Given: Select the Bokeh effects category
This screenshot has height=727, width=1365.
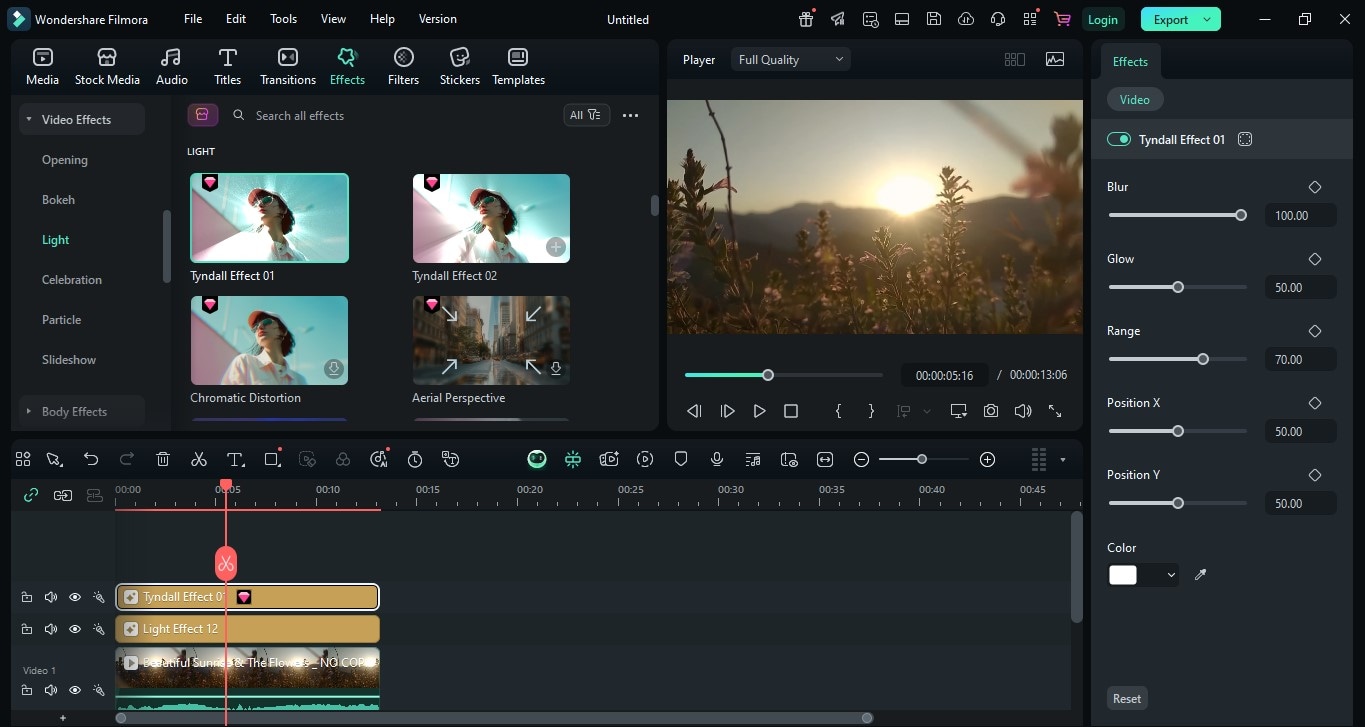Looking at the screenshot, I should [58, 199].
